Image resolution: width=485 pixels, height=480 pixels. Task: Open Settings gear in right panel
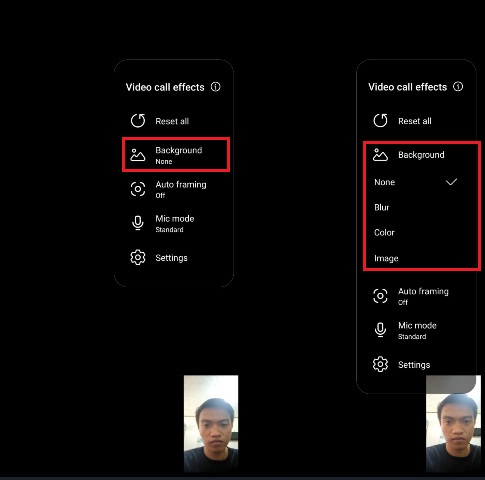[380, 364]
